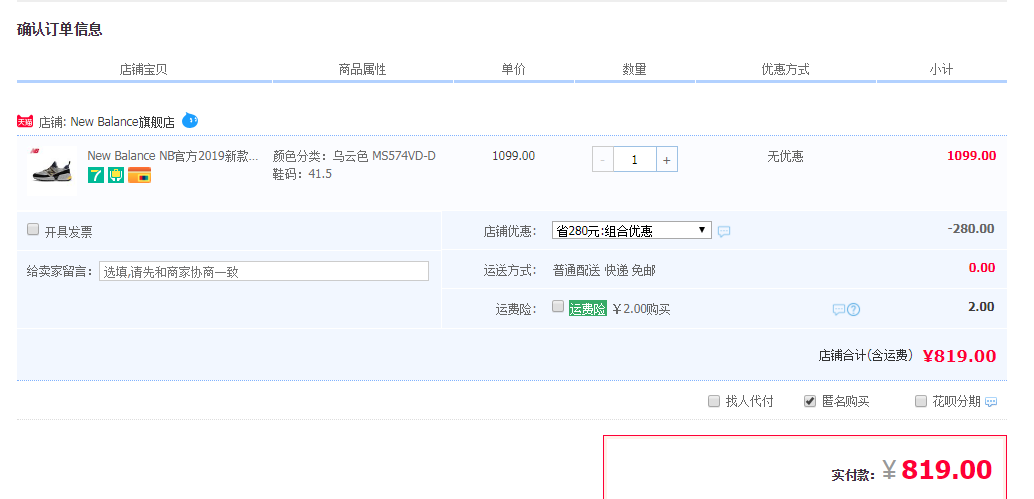Open the question mark help icon for 运费险
The width and height of the screenshot is (1034, 499).
(853, 309)
